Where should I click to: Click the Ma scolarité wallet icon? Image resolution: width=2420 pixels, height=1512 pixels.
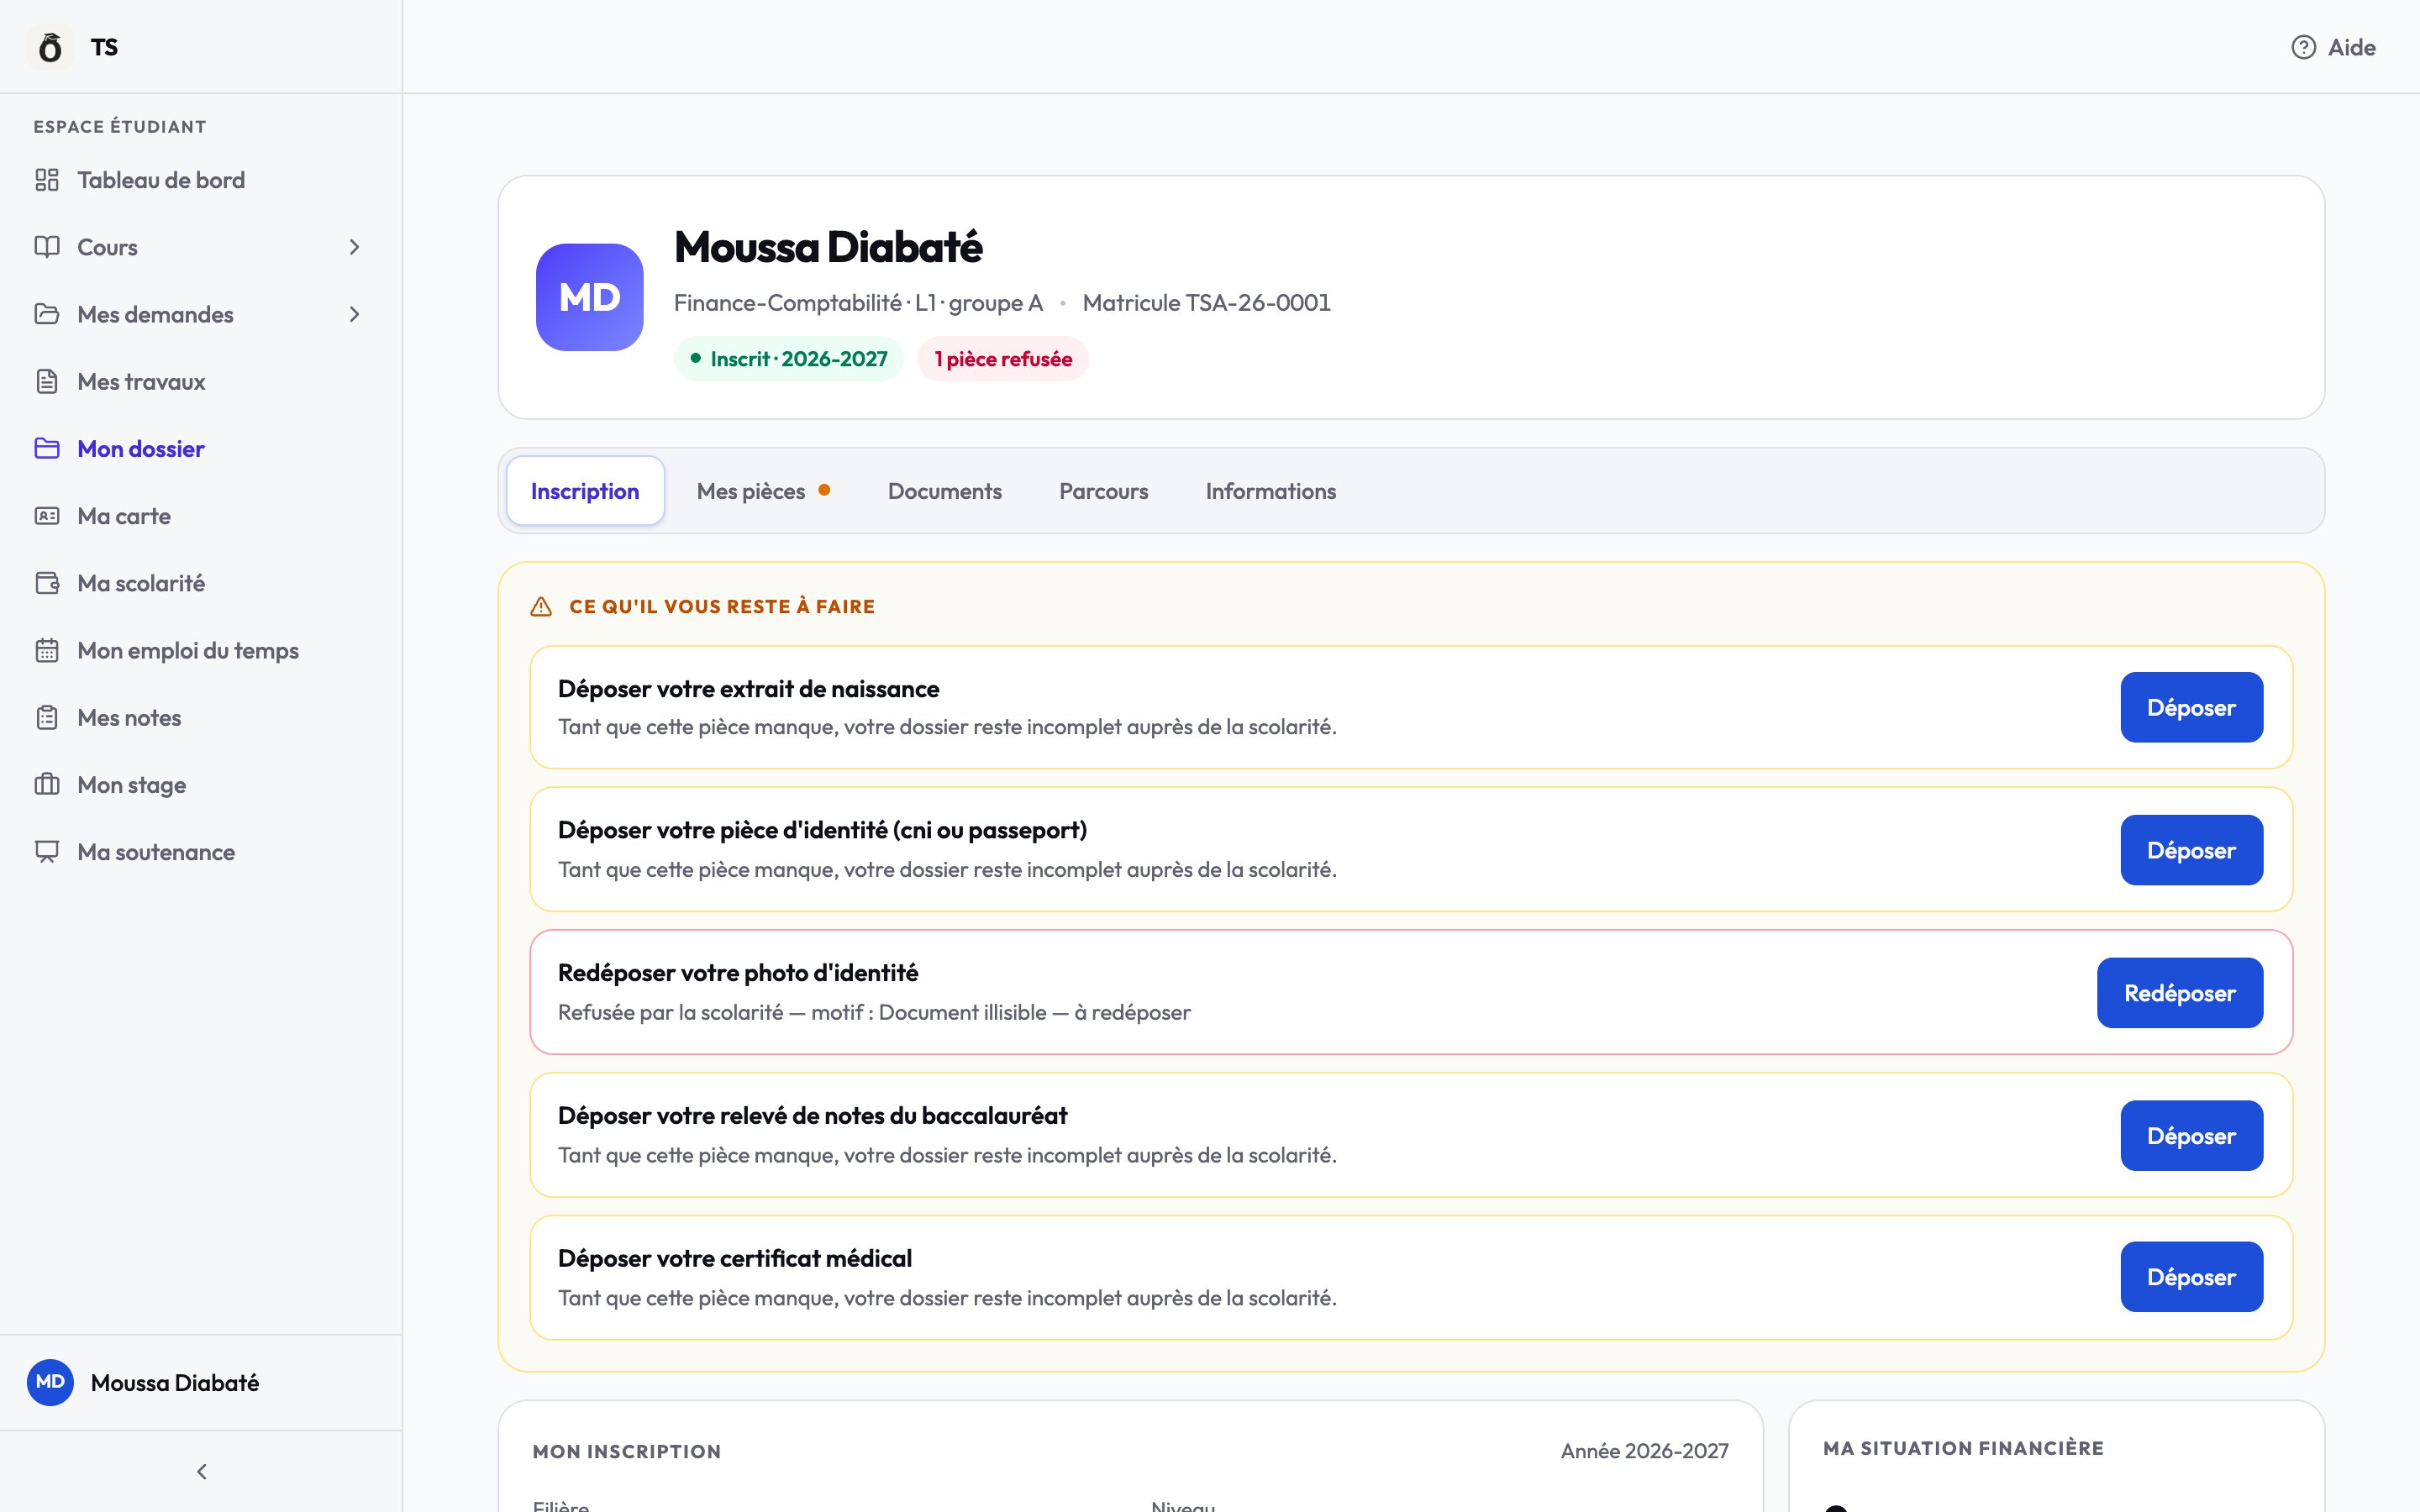(47, 583)
